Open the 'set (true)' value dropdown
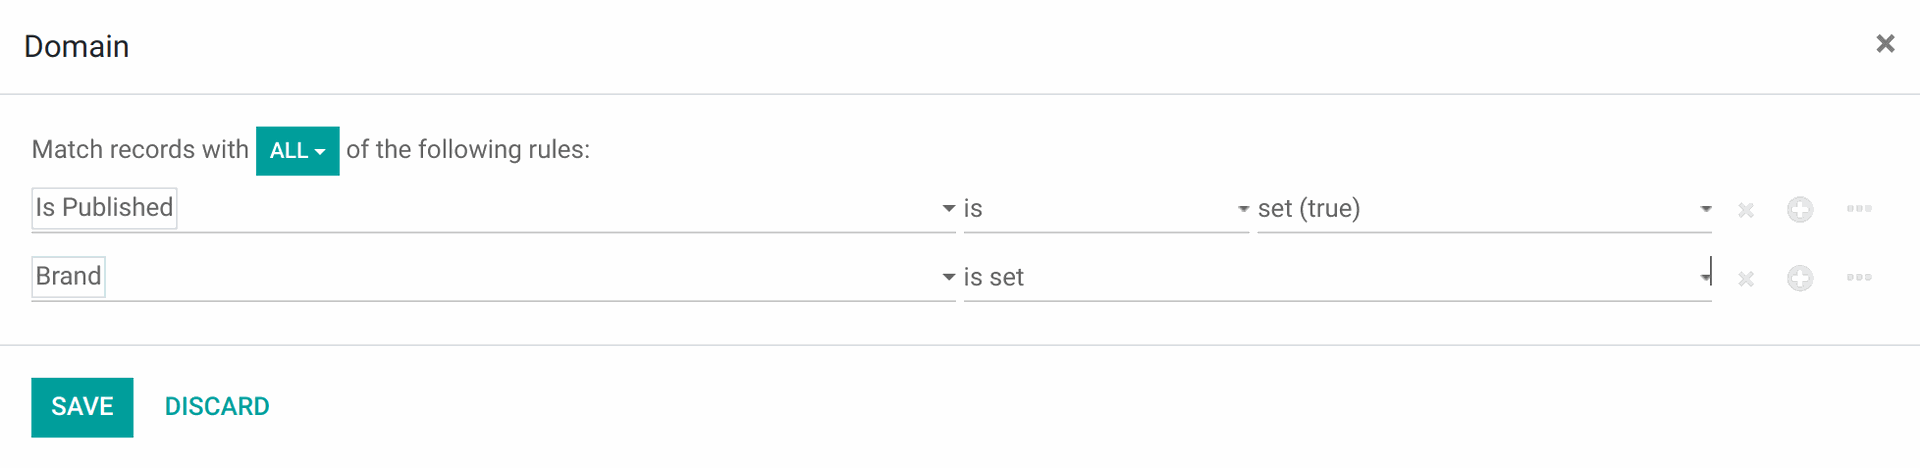This screenshot has height=468, width=1920. [x=1484, y=209]
